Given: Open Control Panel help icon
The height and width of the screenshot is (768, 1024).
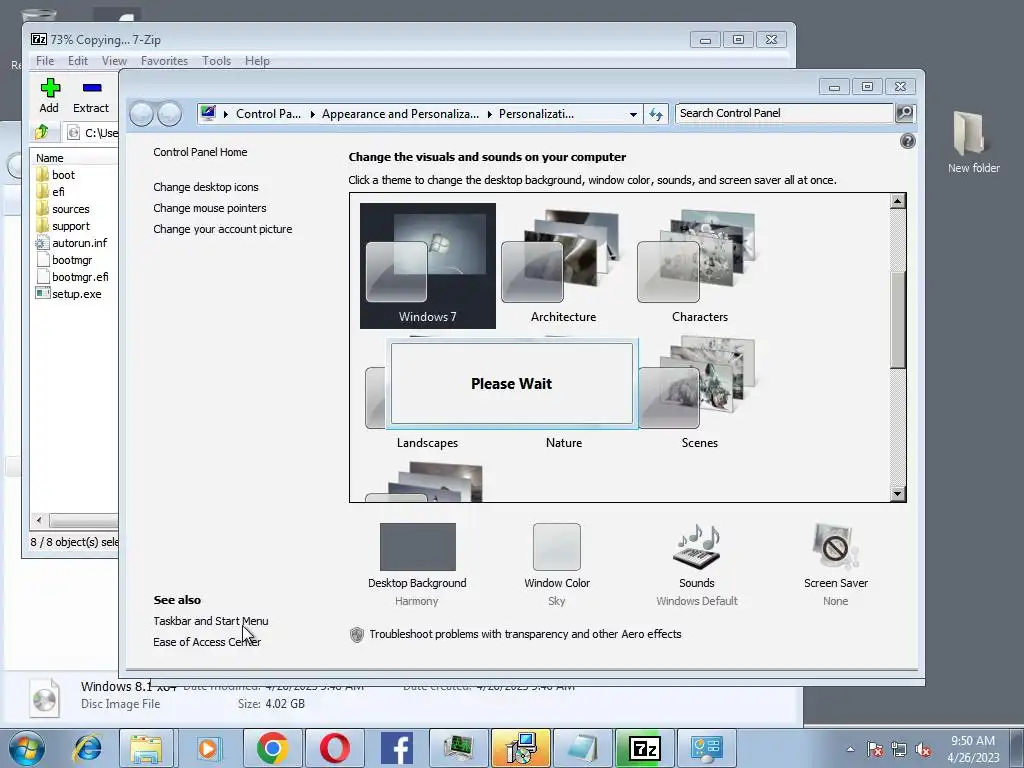Looking at the screenshot, I should point(907,141).
